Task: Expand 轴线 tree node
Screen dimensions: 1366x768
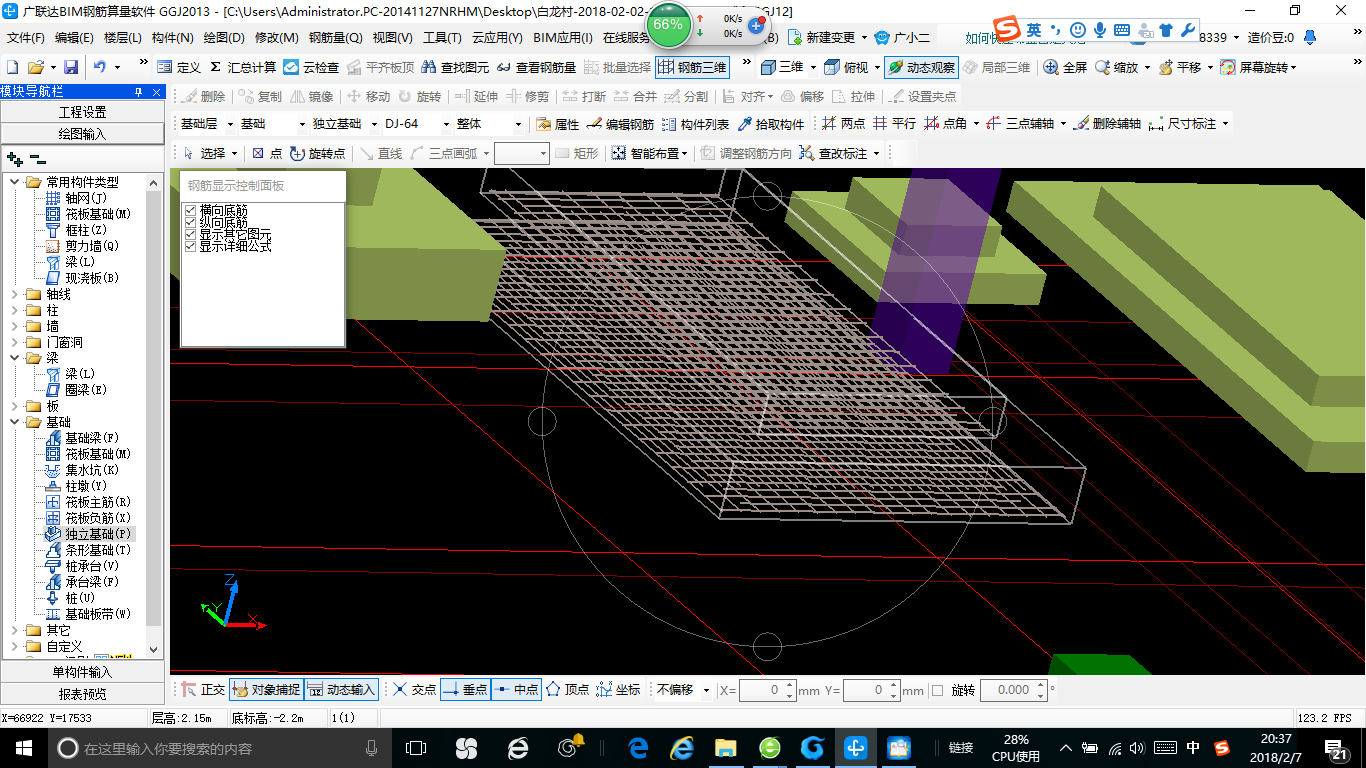Action: (15, 294)
